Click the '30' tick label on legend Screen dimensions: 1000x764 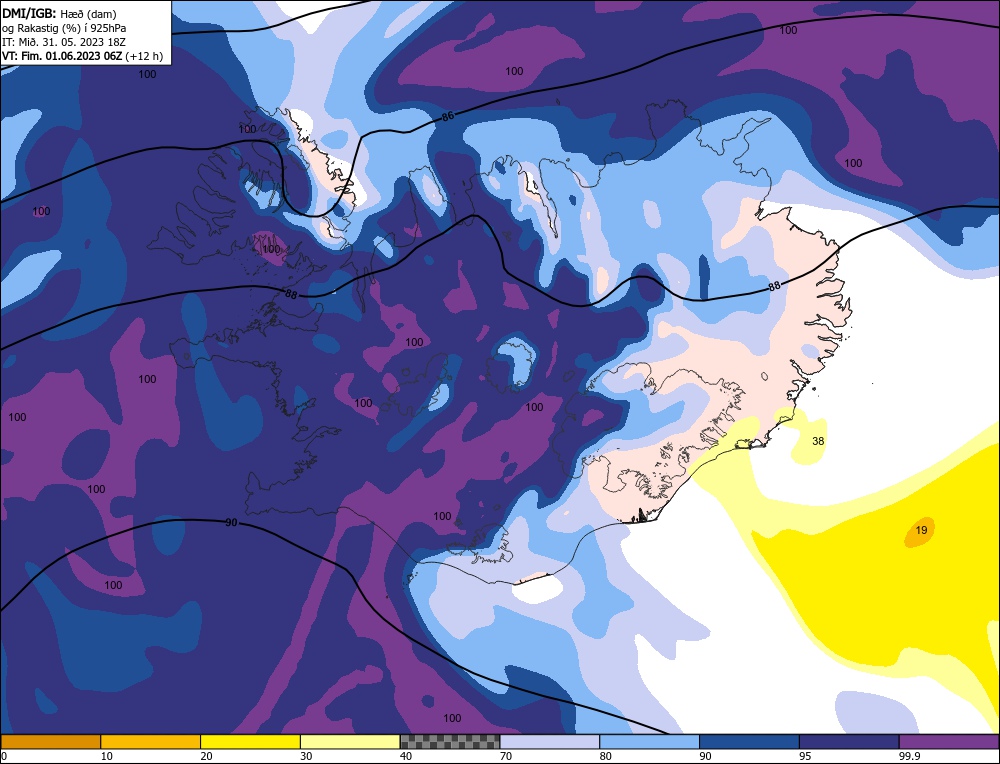[307, 756]
